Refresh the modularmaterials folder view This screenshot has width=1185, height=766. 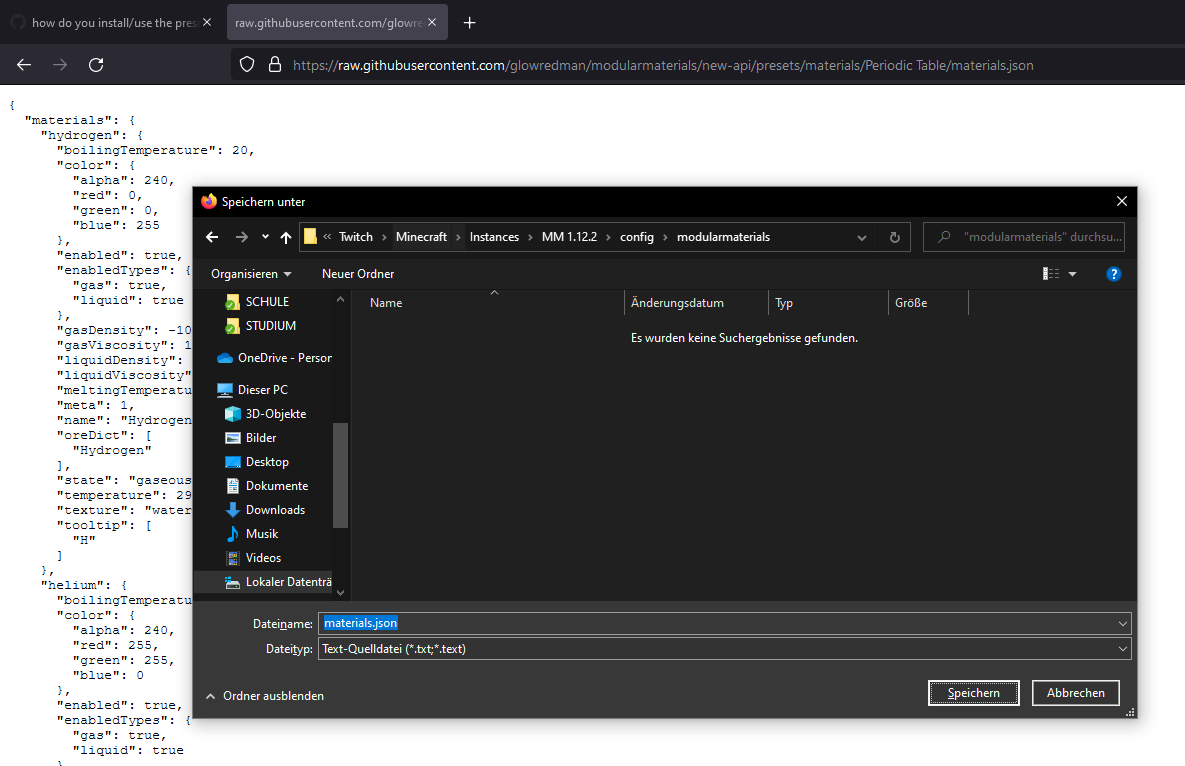point(893,237)
